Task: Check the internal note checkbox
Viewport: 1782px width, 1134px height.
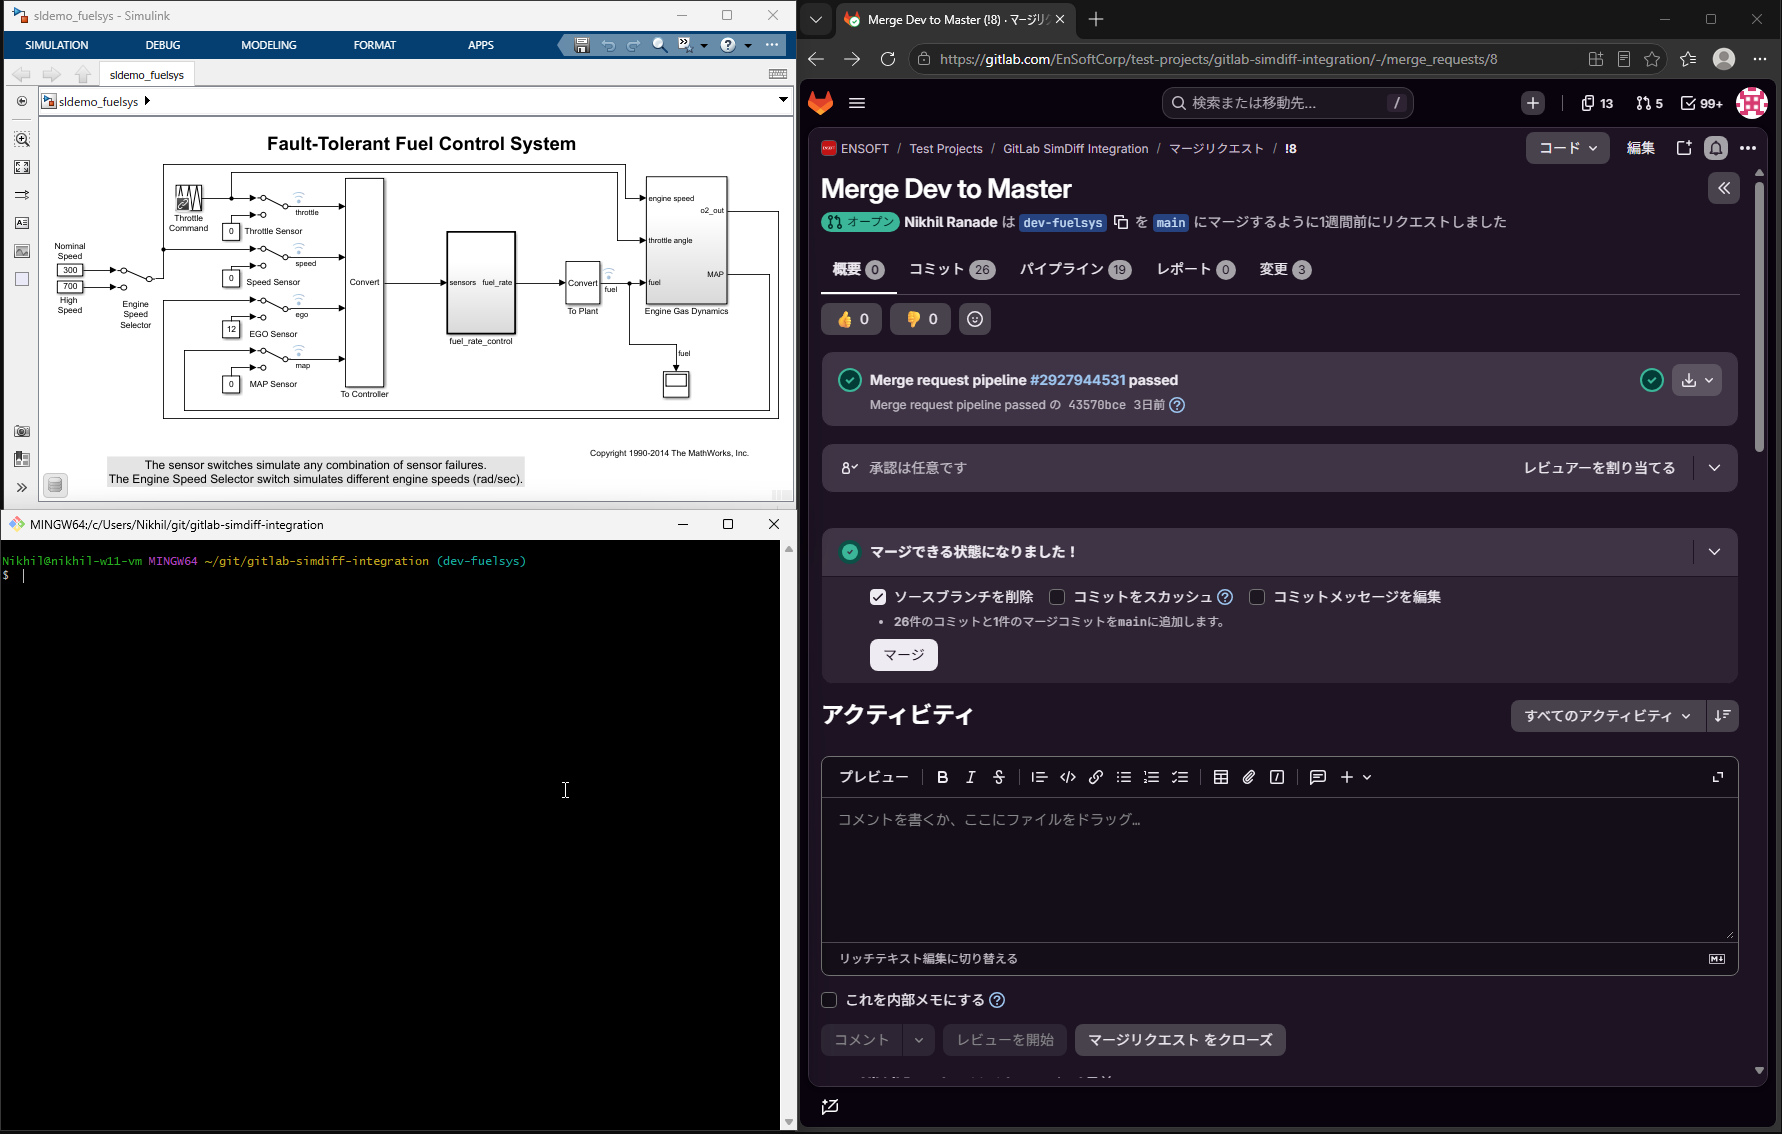Action: coord(829,1000)
